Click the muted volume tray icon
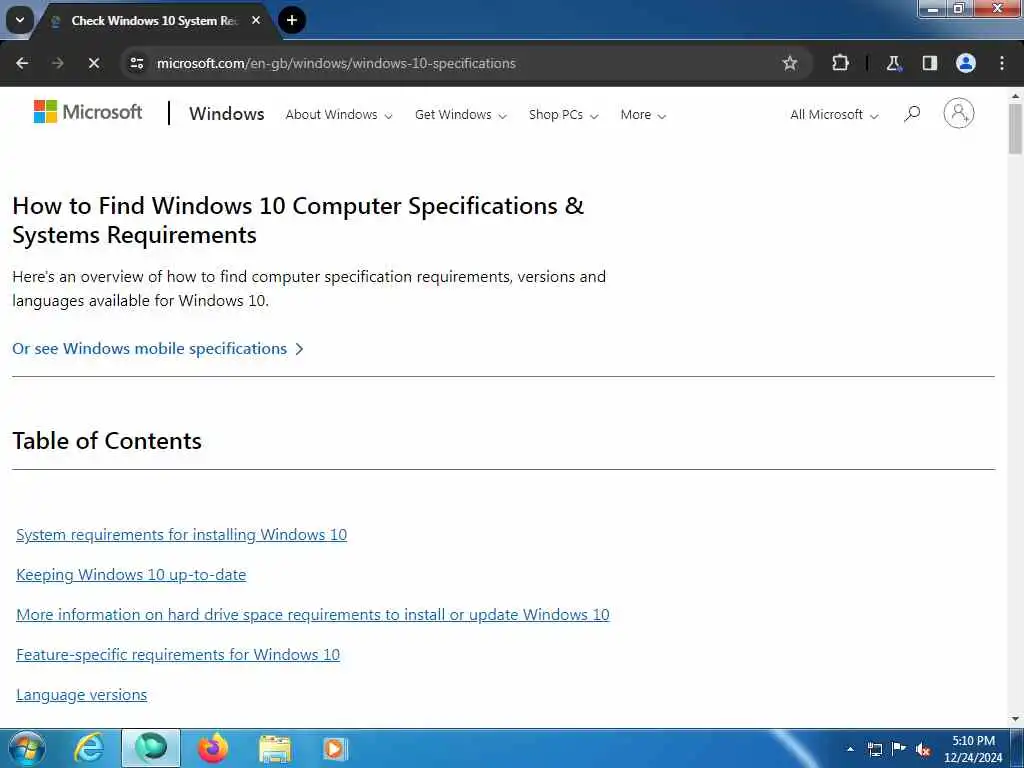The image size is (1024, 768). point(923,749)
